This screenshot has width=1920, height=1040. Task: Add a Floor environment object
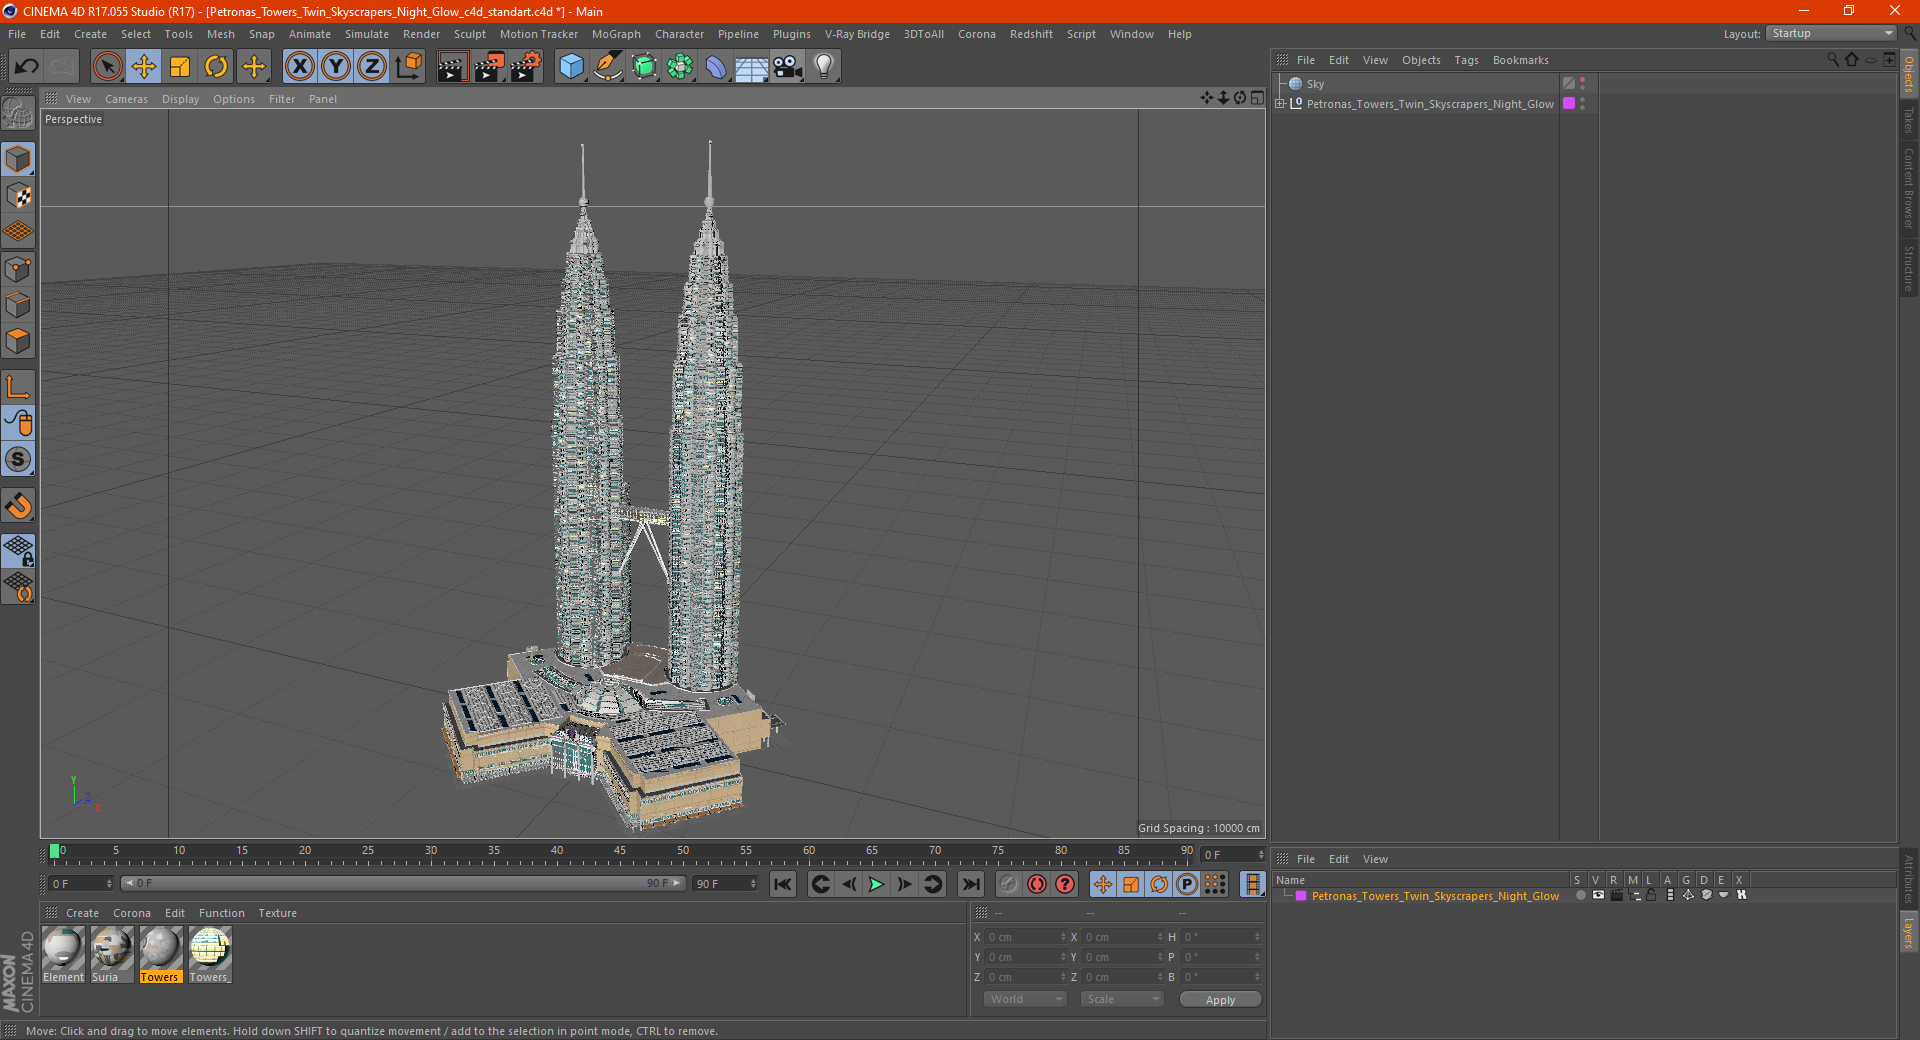click(752, 67)
